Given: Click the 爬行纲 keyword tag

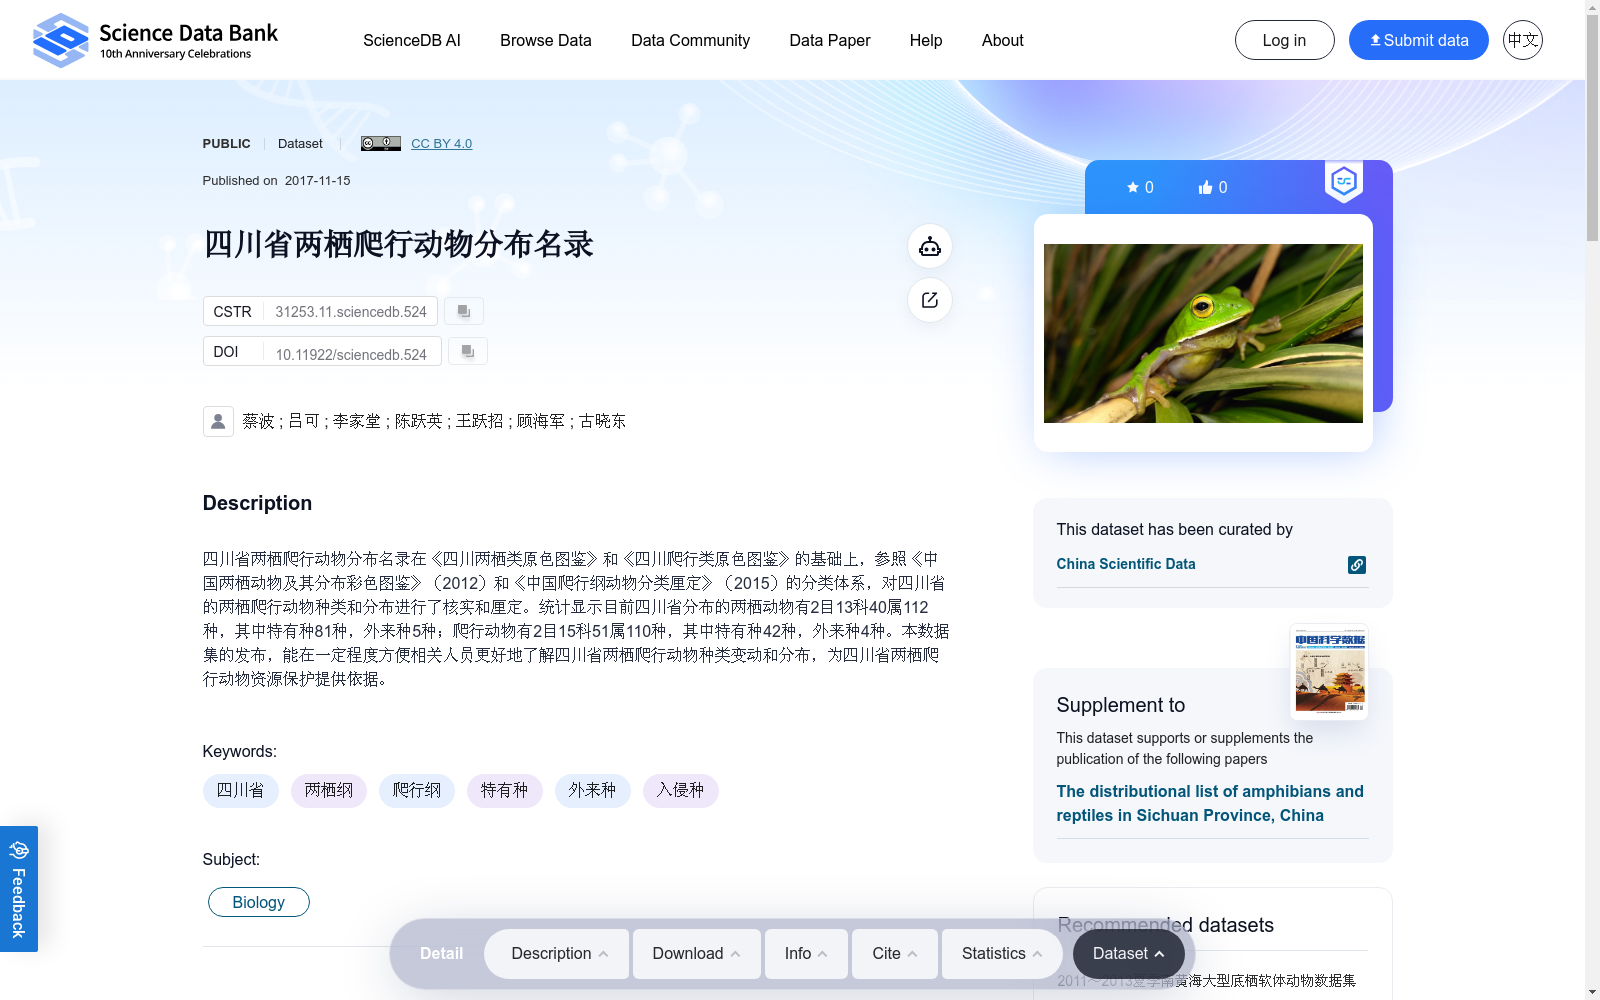Looking at the screenshot, I should (417, 790).
